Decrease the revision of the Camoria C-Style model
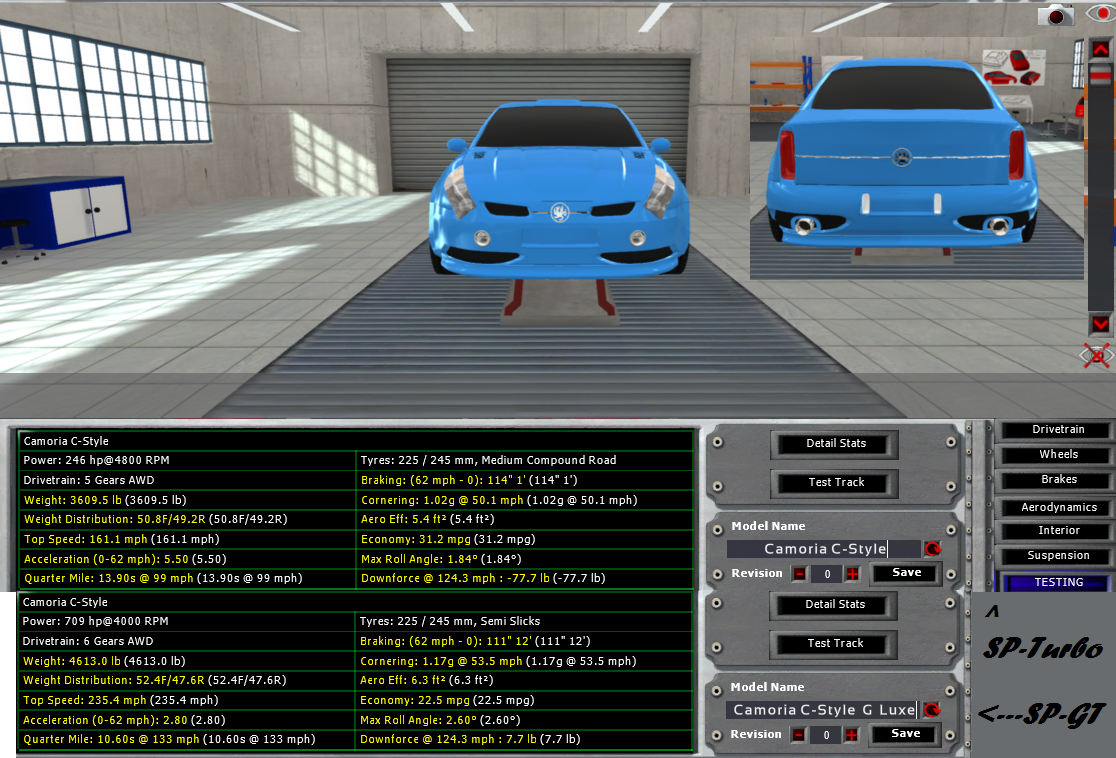Image resolution: width=1116 pixels, height=758 pixels. [x=799, y=574]
